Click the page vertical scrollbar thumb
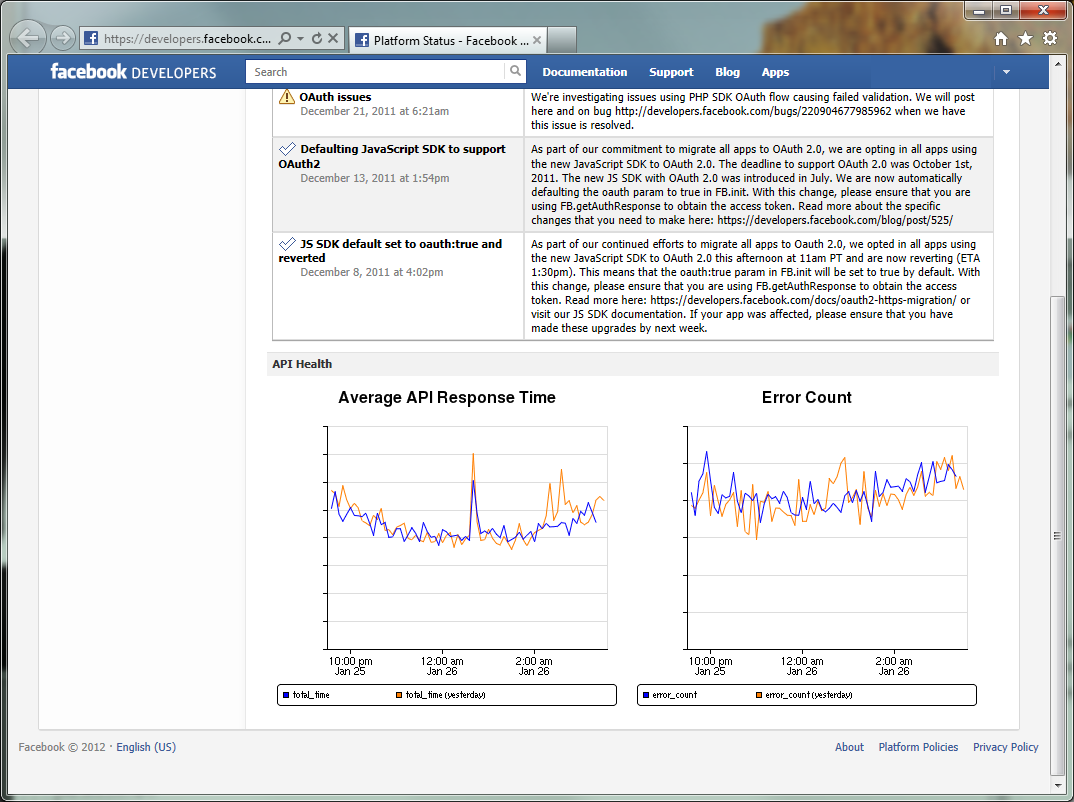1074x802 pixels. [x=1058, y=535]
